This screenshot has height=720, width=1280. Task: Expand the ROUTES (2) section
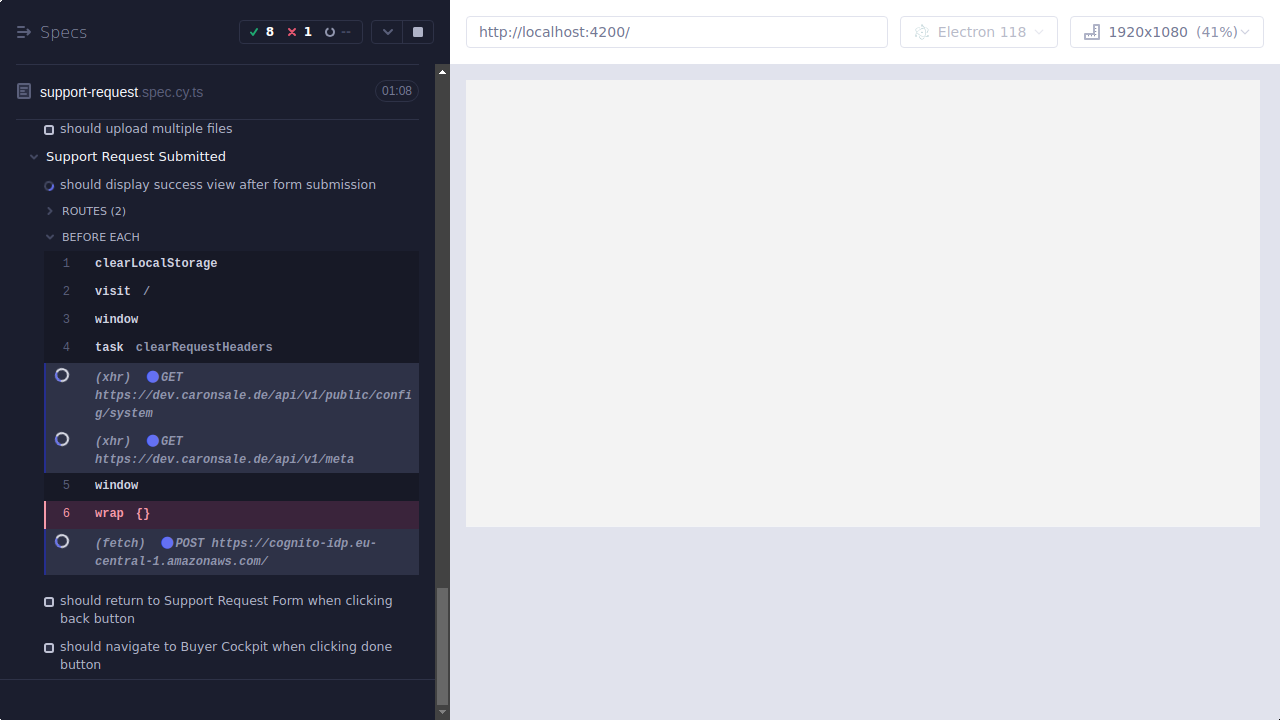tap(49, 211)
